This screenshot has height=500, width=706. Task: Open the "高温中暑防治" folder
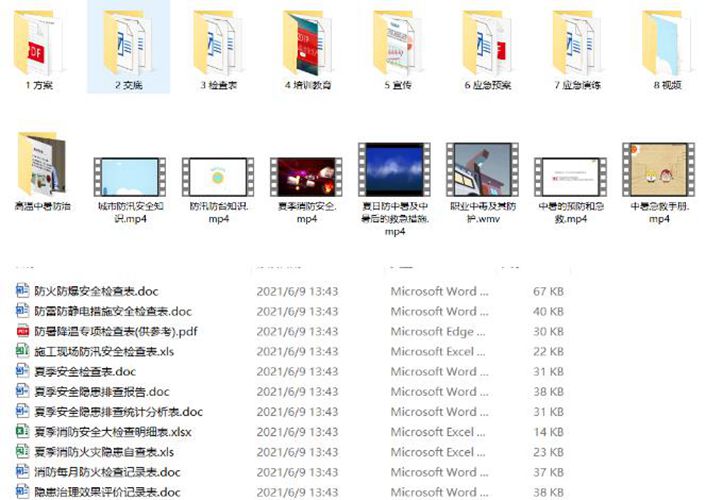pos(42,166)
